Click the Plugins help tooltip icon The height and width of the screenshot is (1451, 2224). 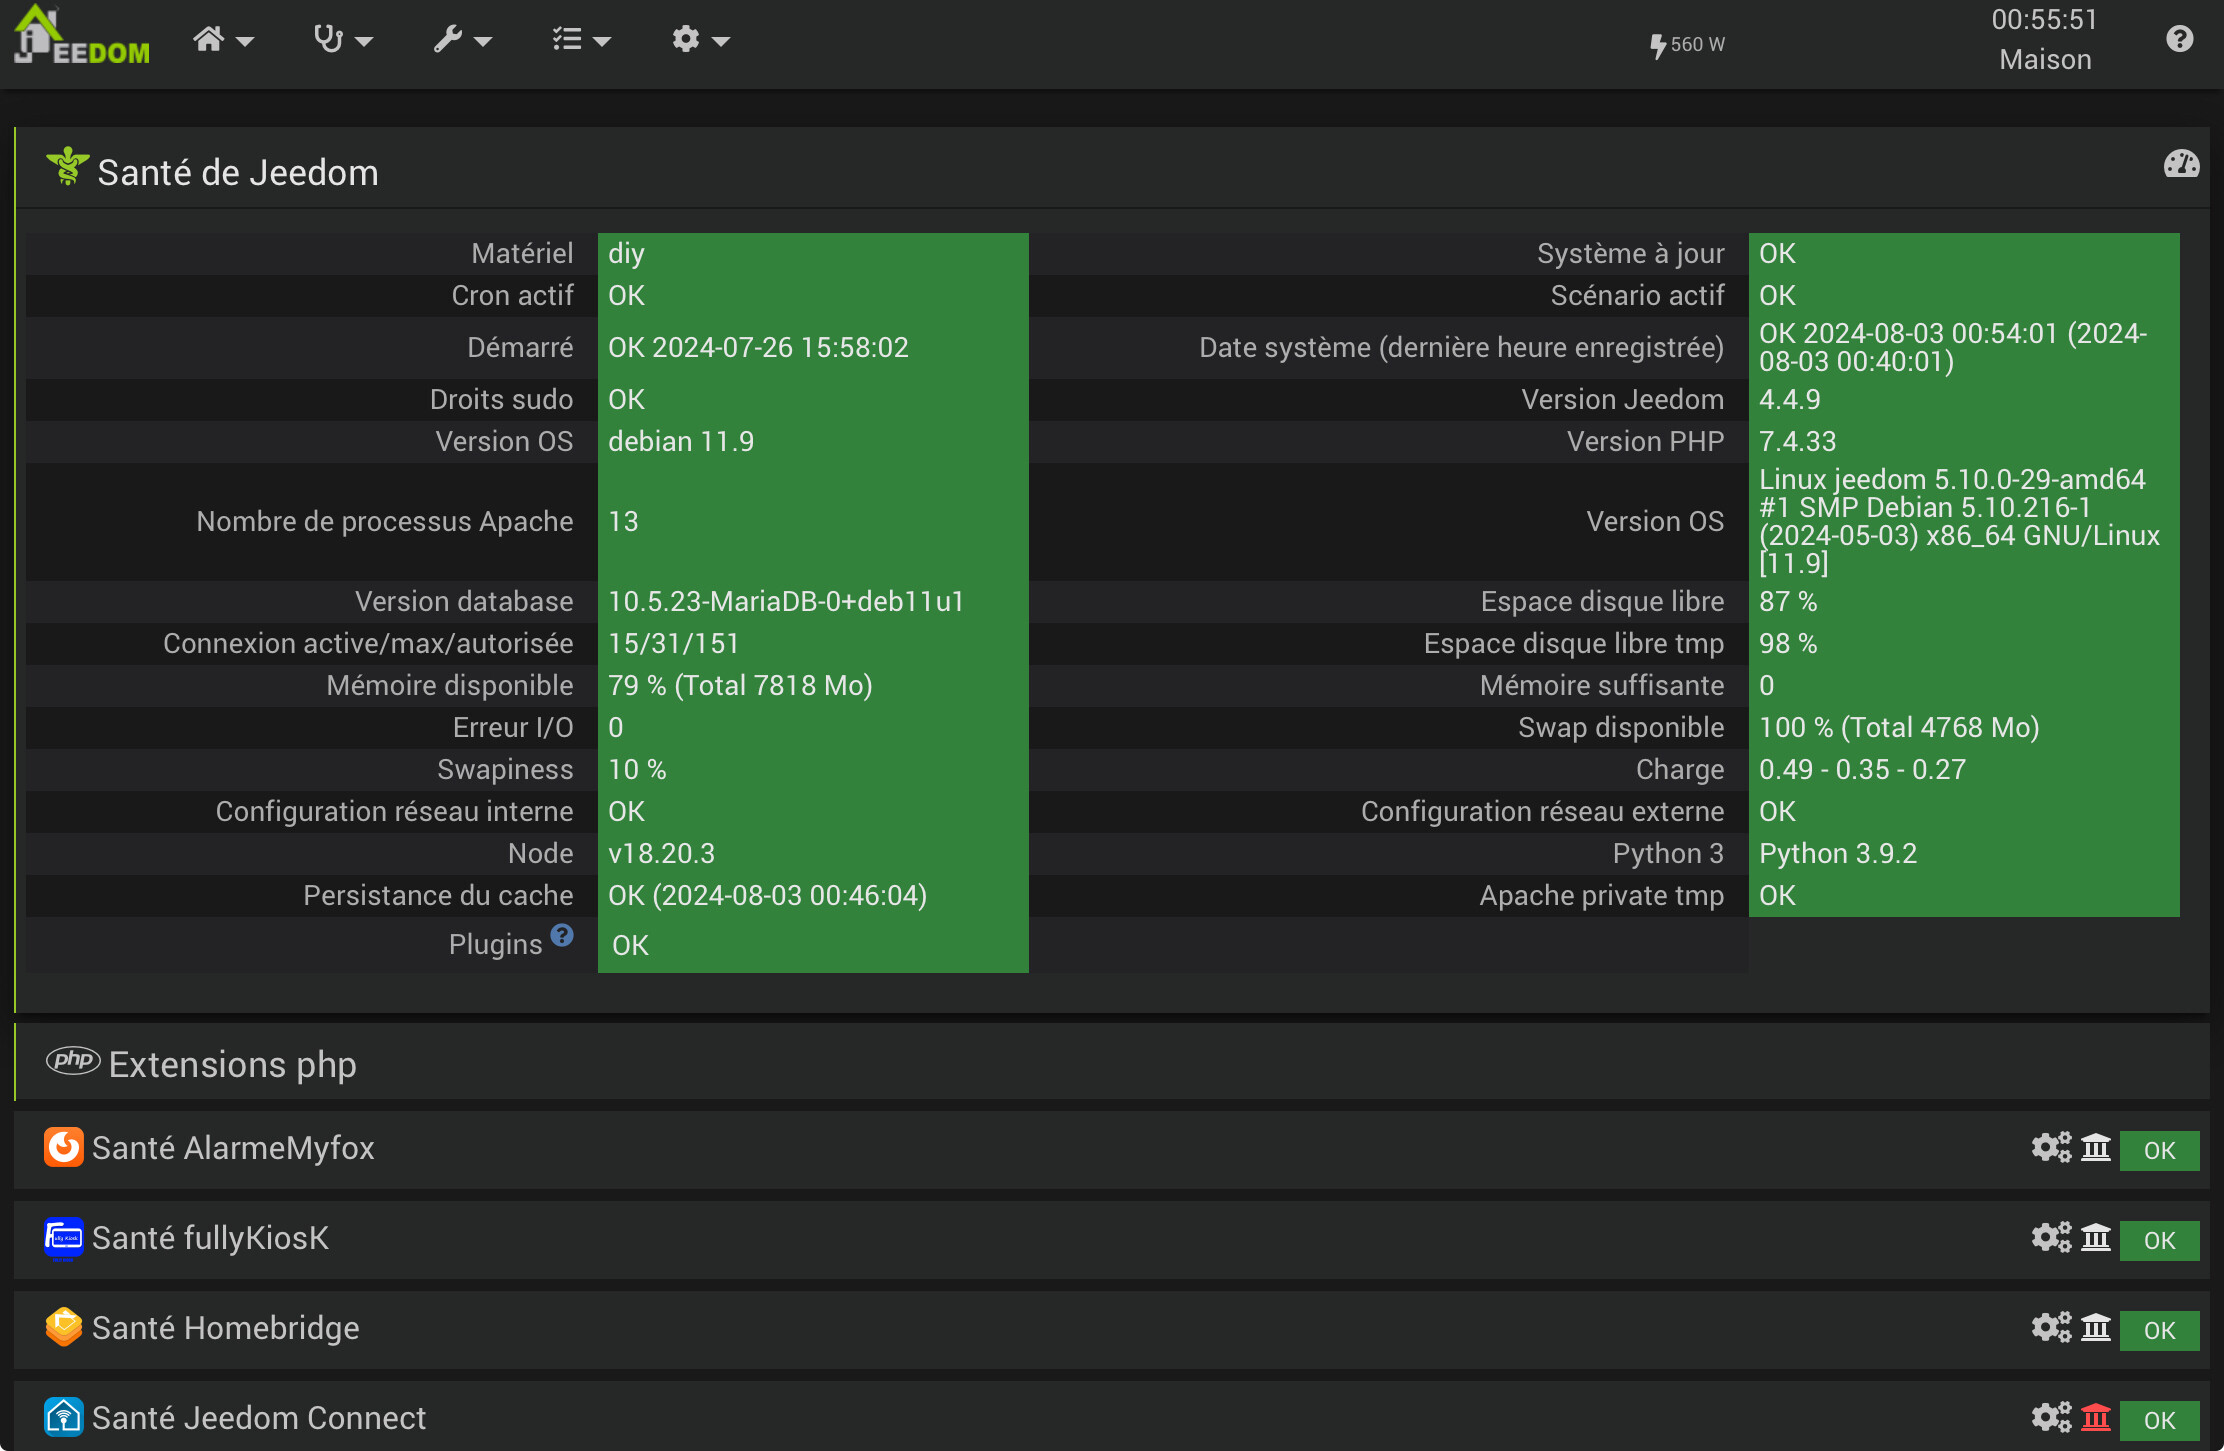click(562, 935)
